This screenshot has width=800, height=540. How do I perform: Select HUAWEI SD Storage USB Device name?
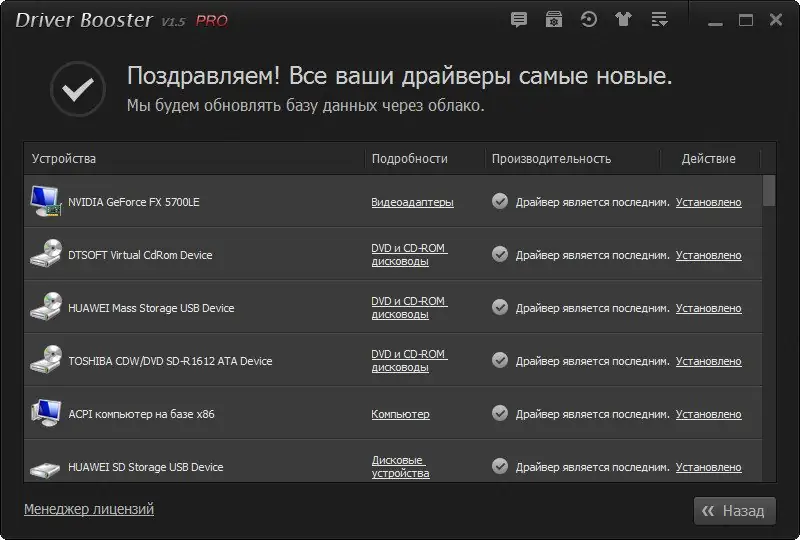point(145,467)
